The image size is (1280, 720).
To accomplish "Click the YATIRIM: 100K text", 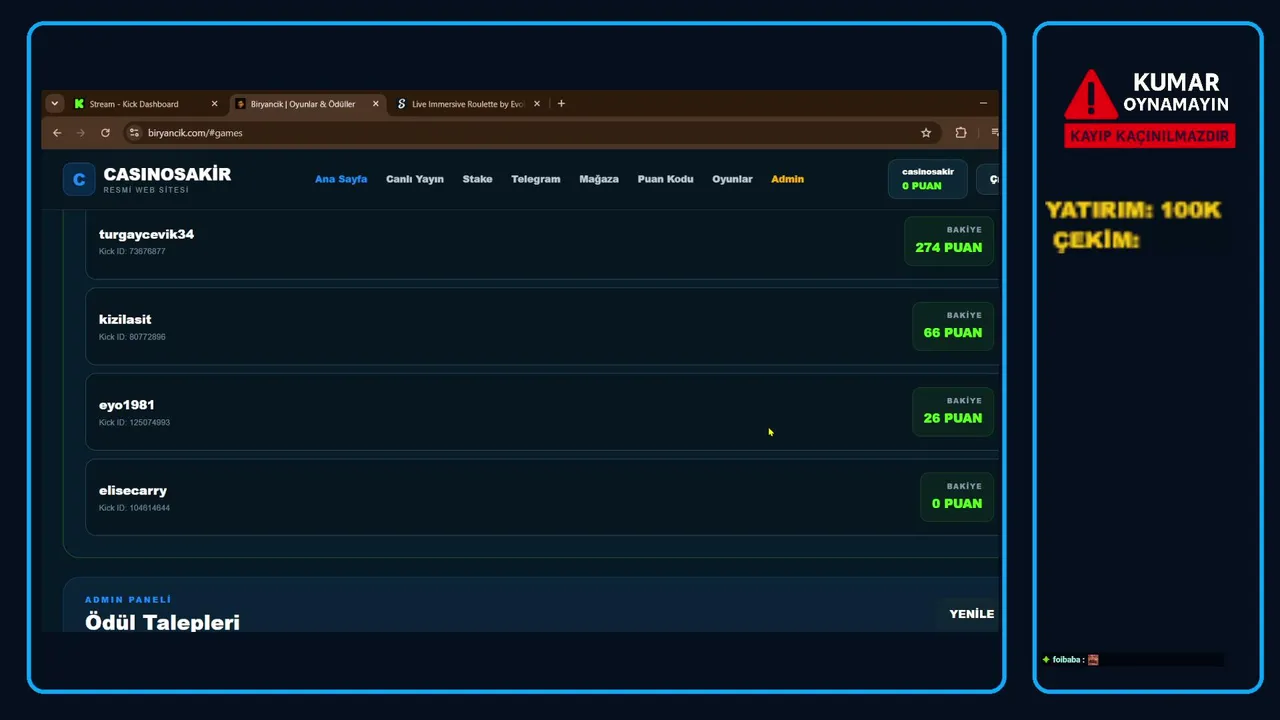I will (x=1133, y=210).
